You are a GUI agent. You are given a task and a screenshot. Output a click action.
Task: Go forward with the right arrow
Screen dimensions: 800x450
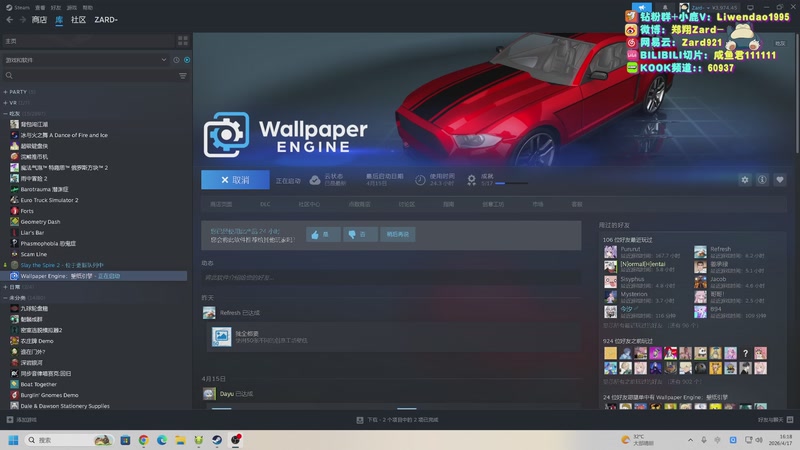tap(22, 19)
